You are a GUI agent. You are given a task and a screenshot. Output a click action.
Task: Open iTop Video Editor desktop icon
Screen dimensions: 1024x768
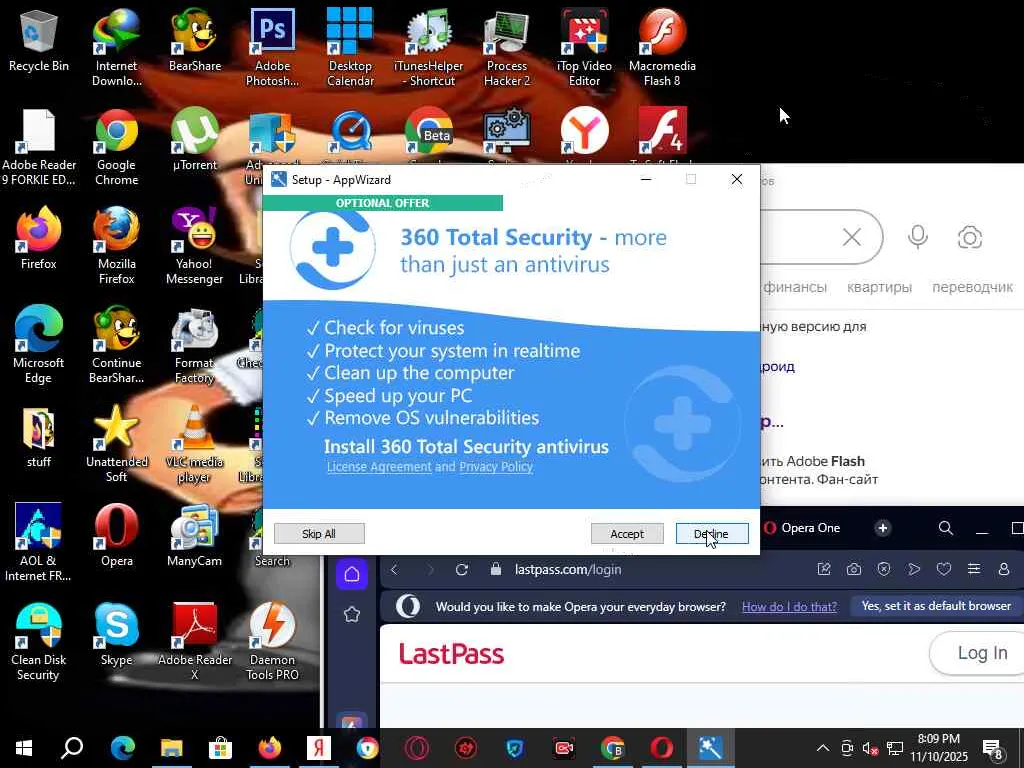click(x=584, y=47)
